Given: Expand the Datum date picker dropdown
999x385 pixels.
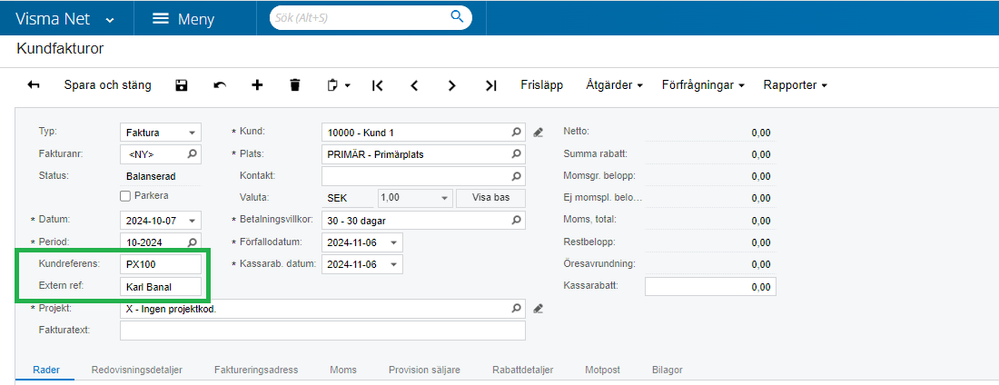Looking at the screenshot, I should [x=192, y=221].
